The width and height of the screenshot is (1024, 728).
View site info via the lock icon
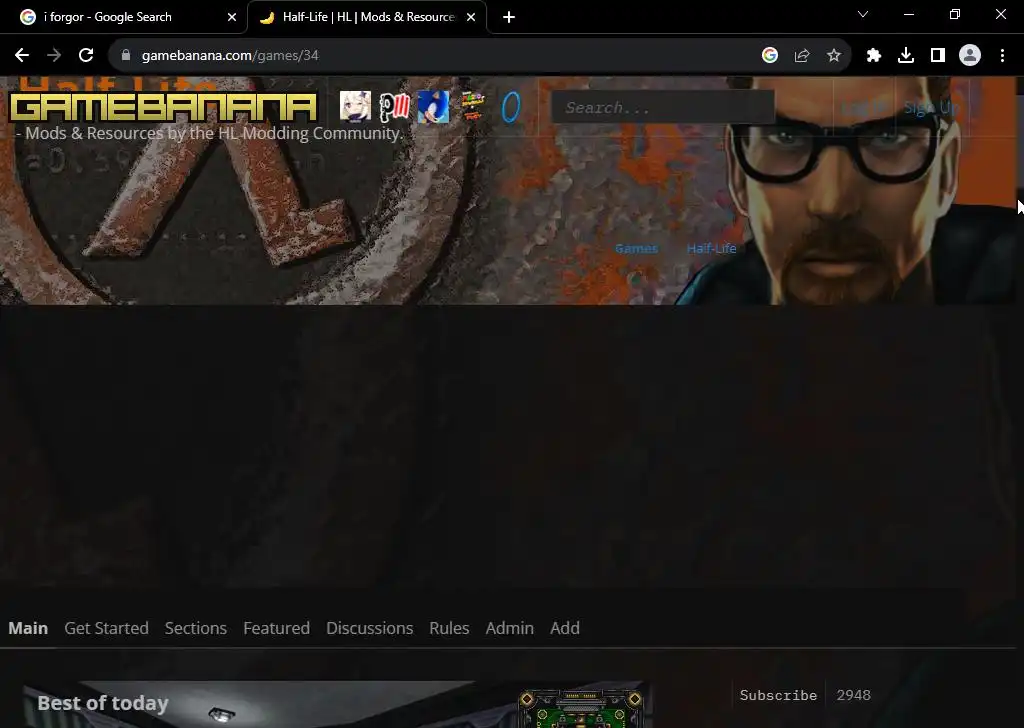(126, 55)
